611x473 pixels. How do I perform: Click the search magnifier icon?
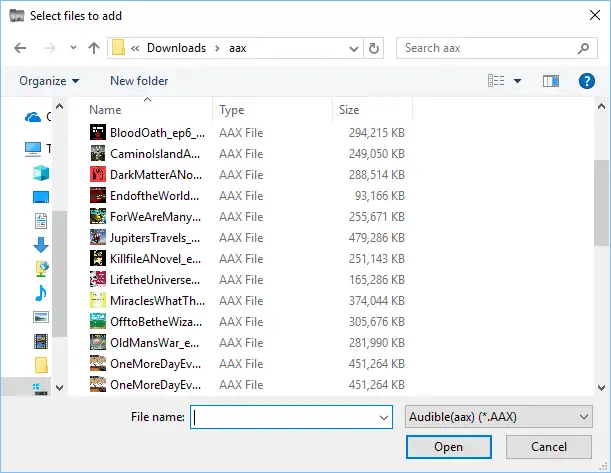583,48
